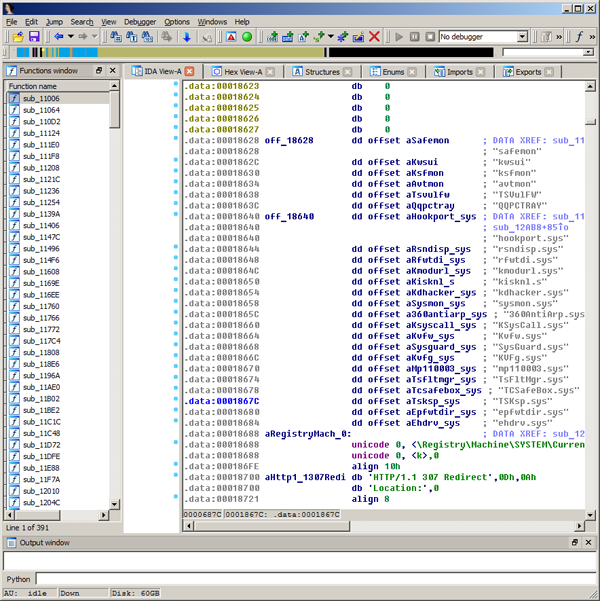Screen dimensions: 600x601
Task: Switch to the Imports tab
Action: coord(459,72)
